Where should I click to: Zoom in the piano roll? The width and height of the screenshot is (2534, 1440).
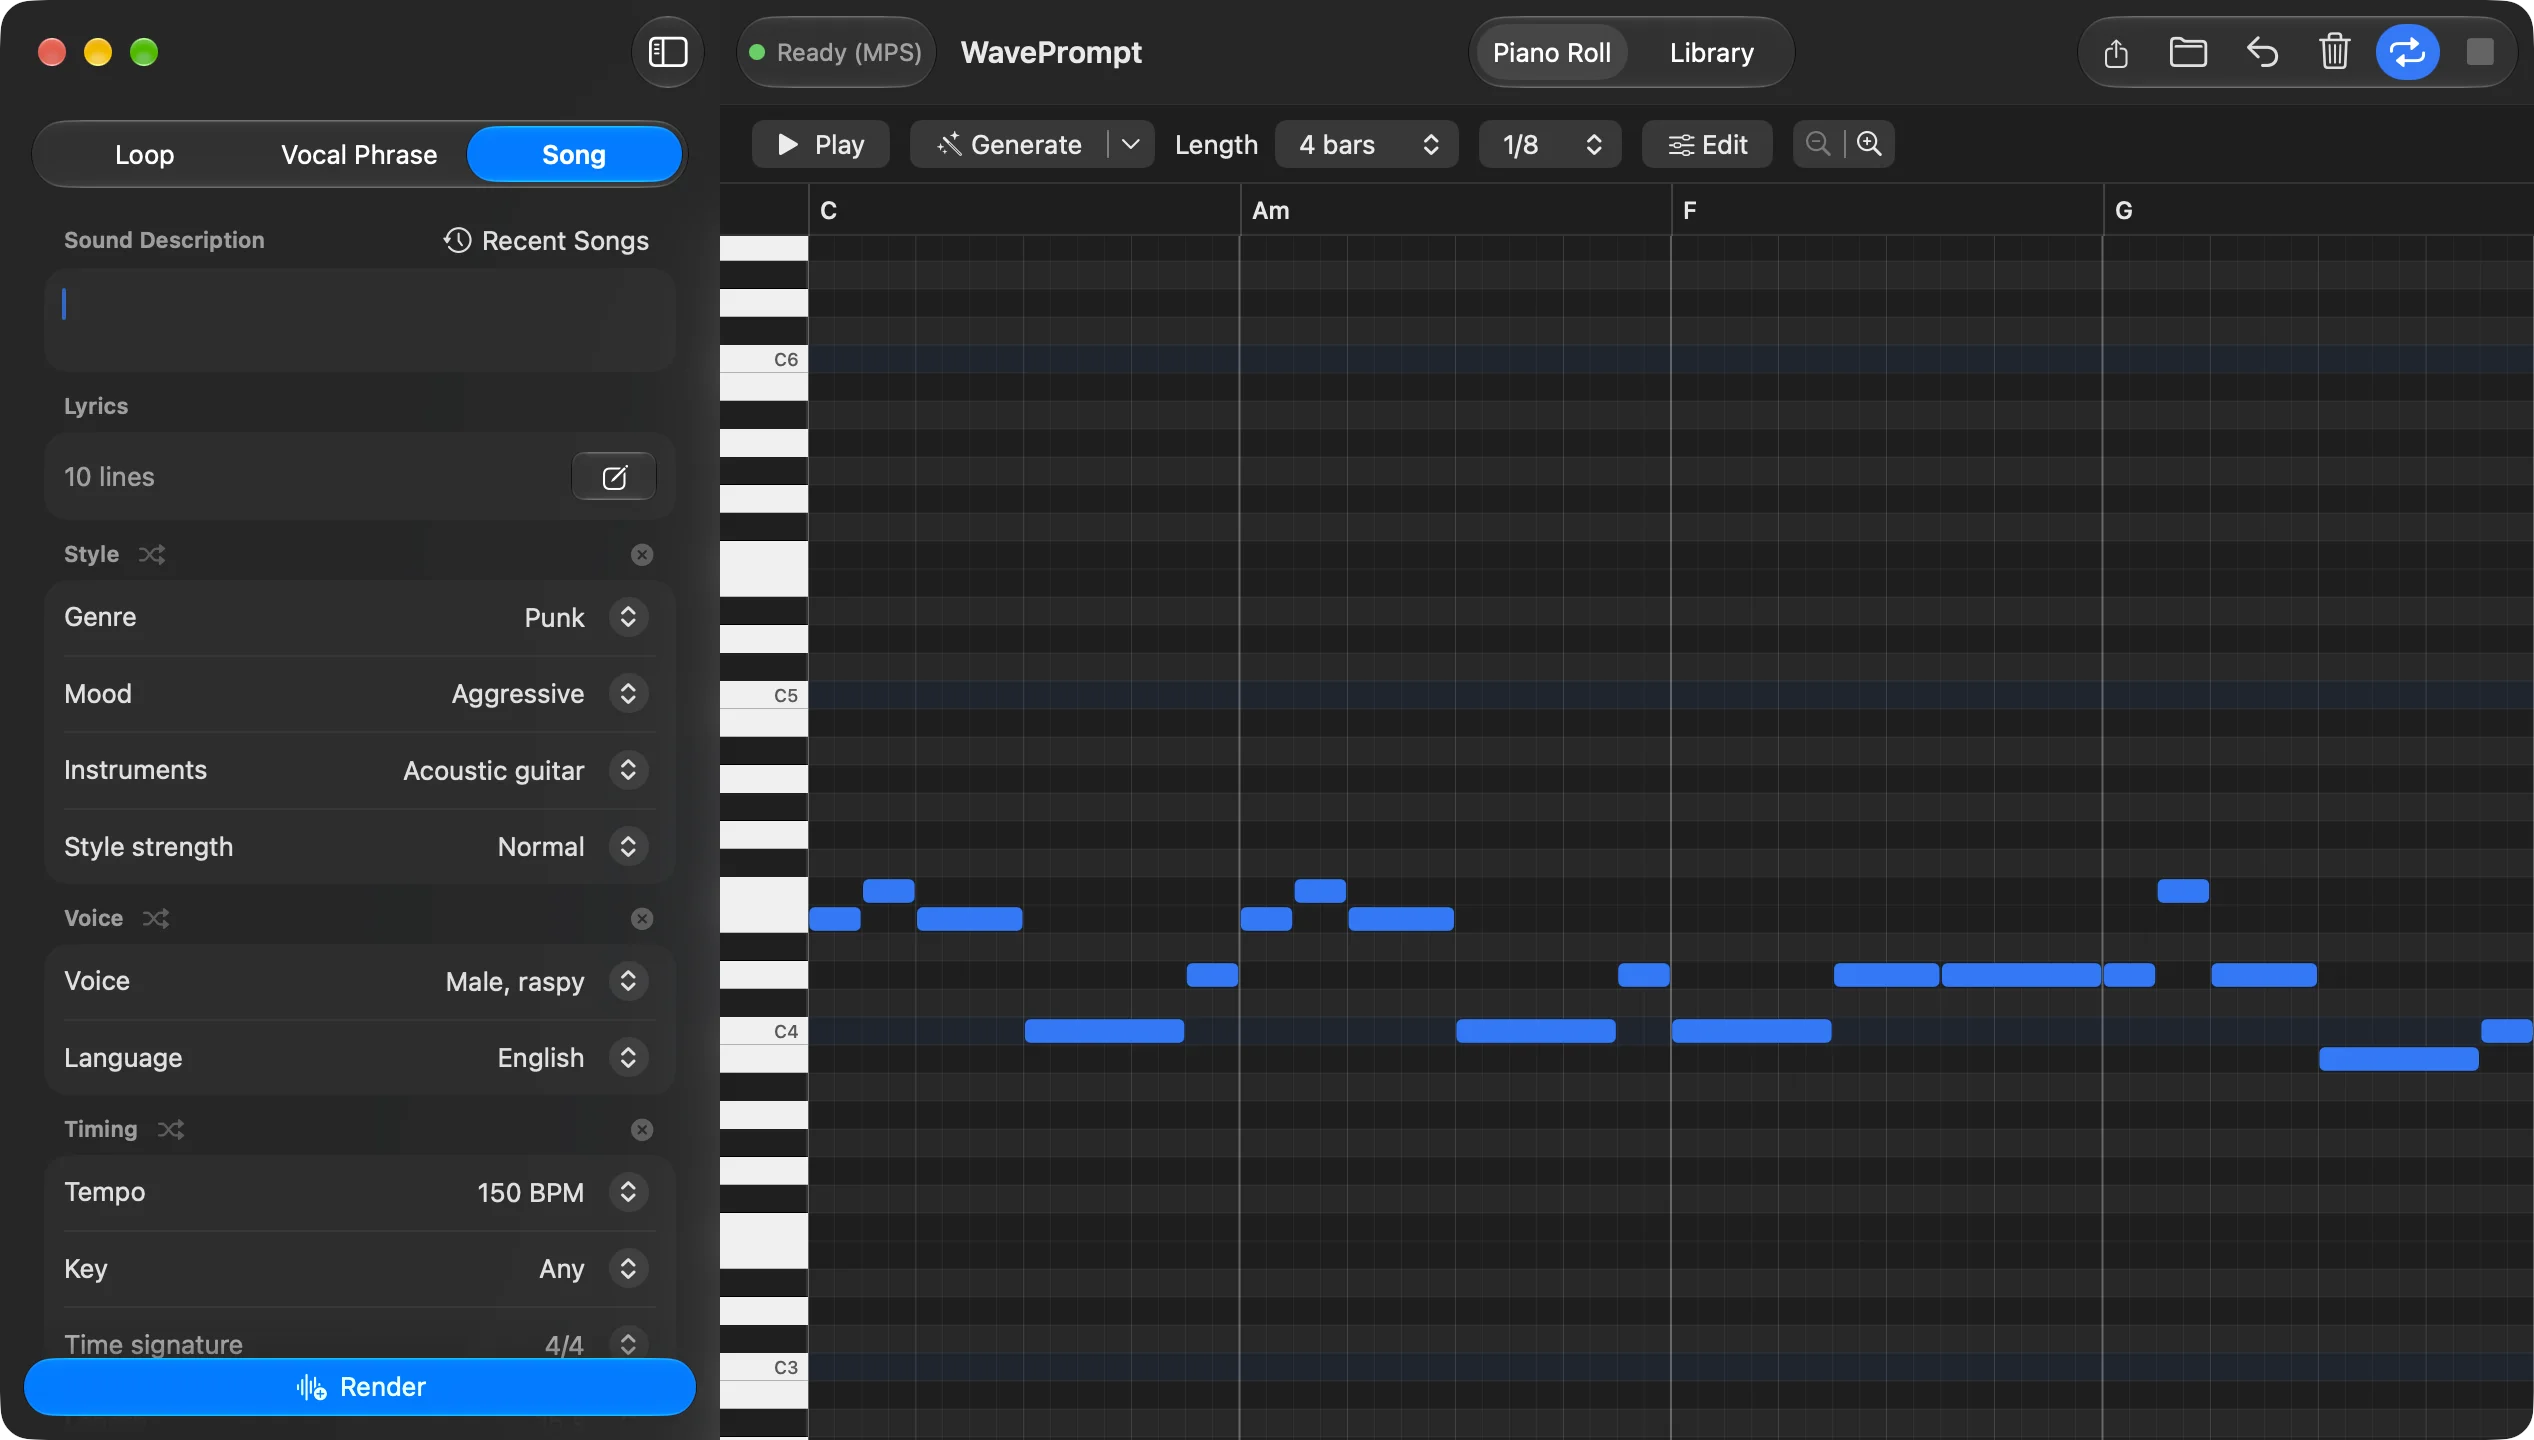tap(1869, 144)
